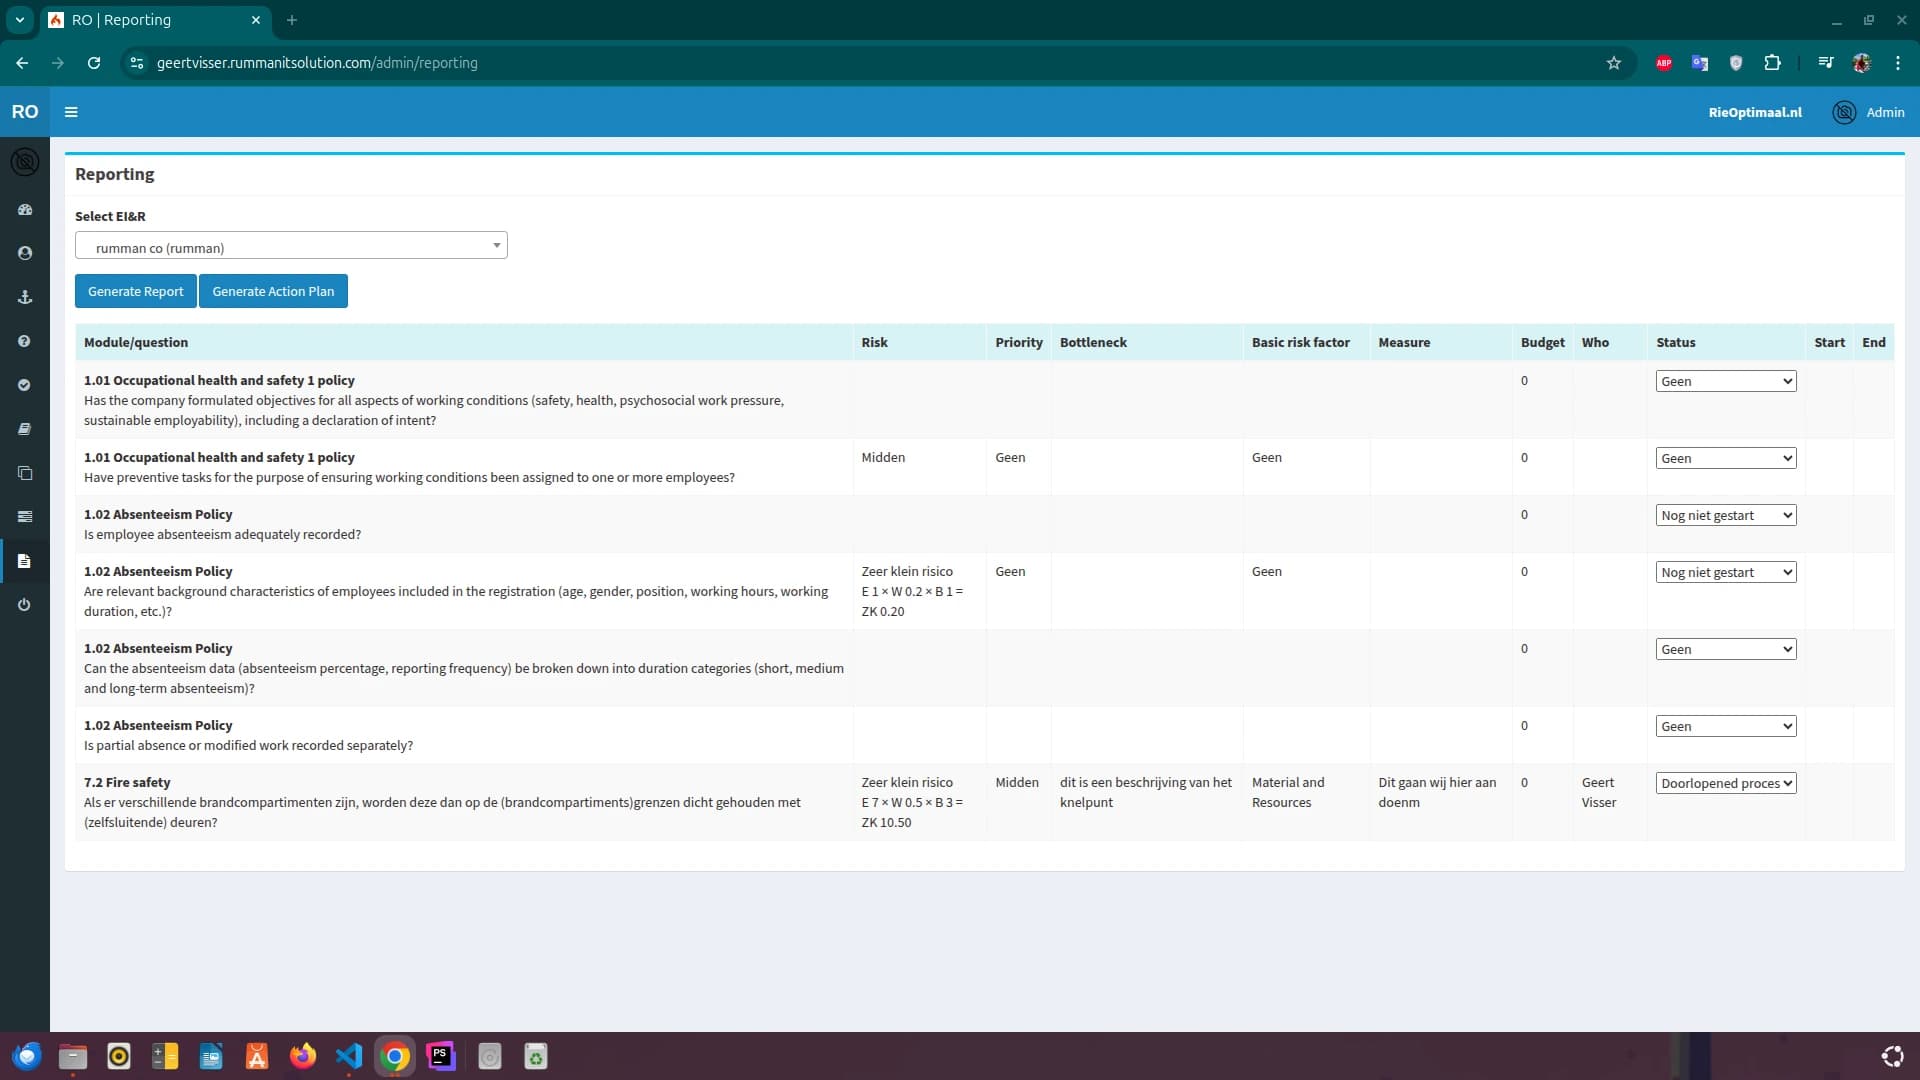
Task: Open status dropdown for first 1.01 policy row
Action: (x=1725, y=381)
